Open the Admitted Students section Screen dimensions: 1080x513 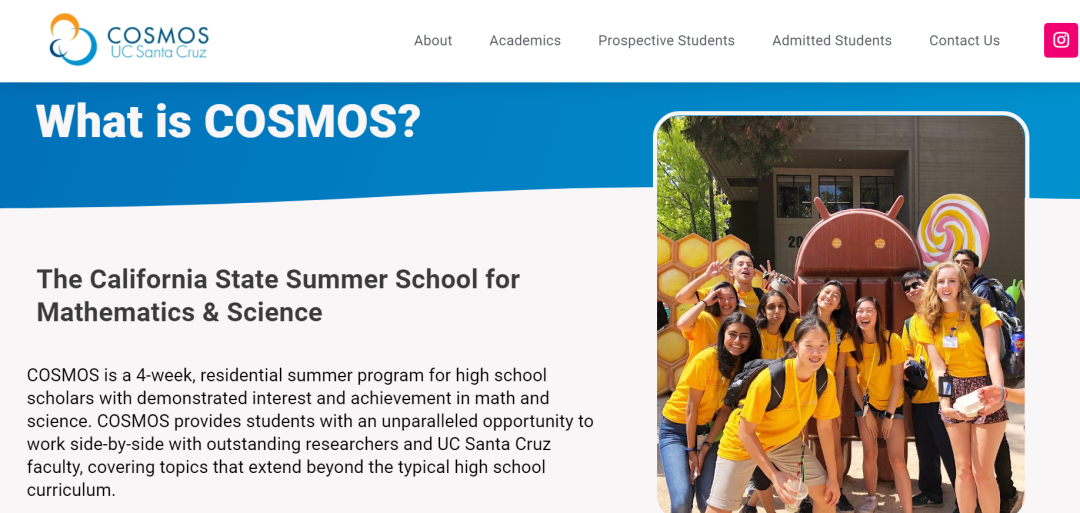point(831,41)
